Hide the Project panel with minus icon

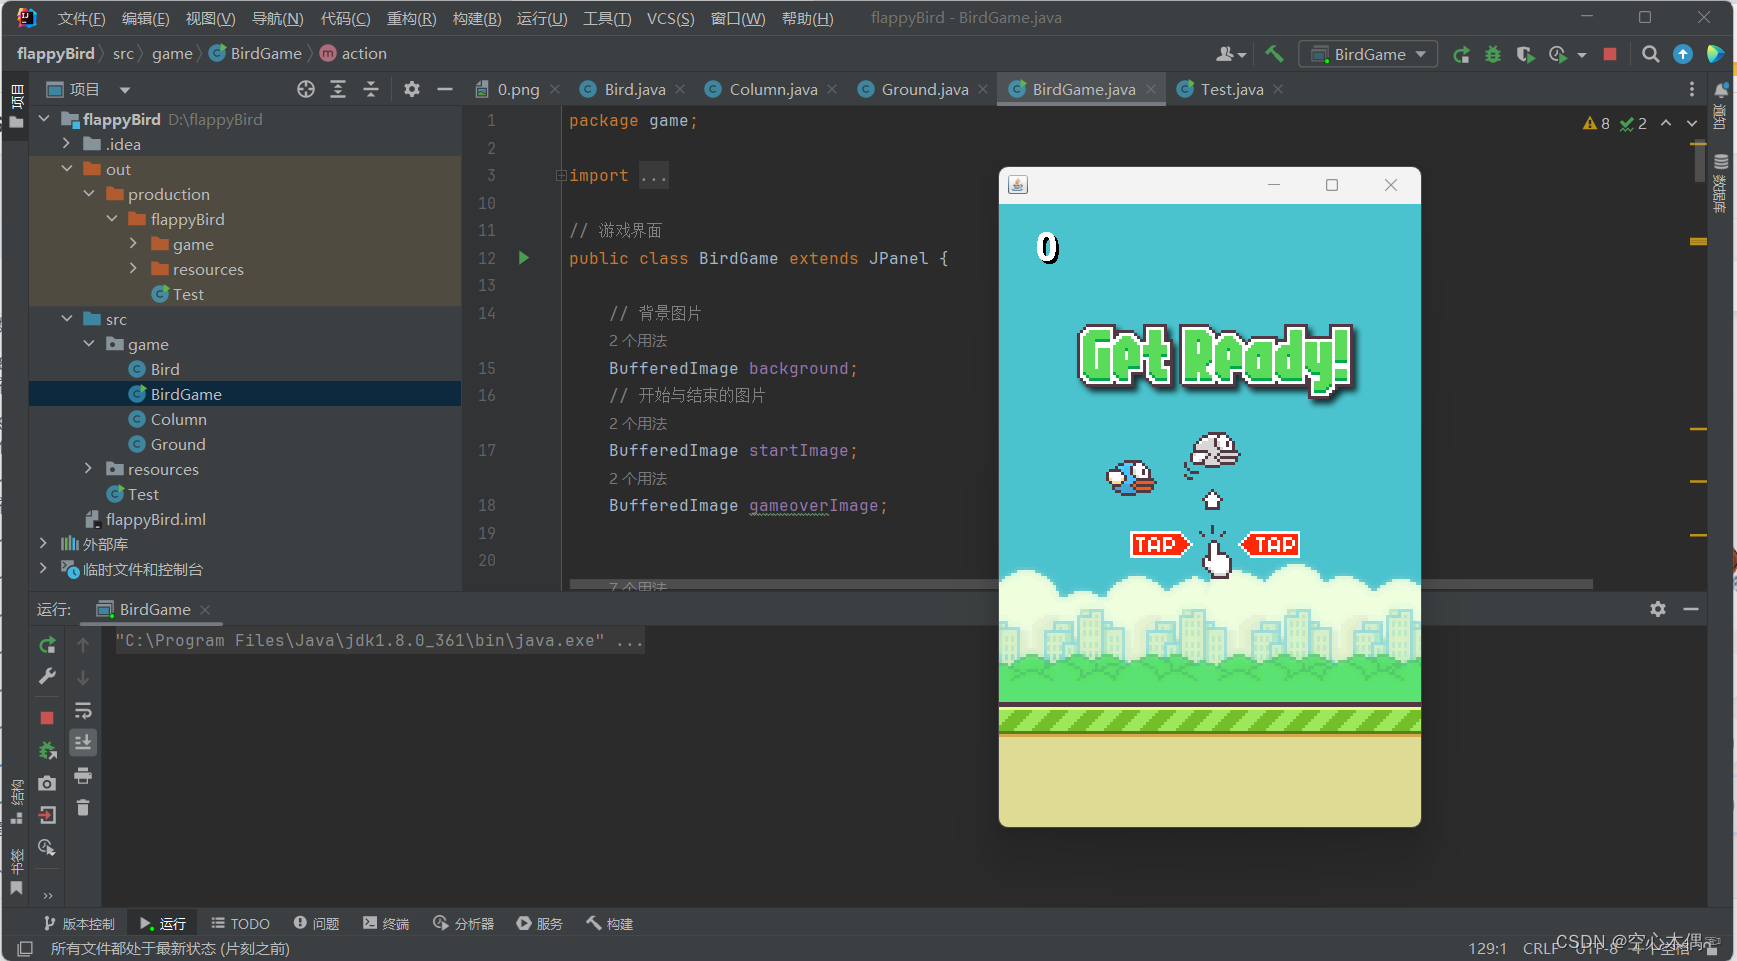coord(445,89)
